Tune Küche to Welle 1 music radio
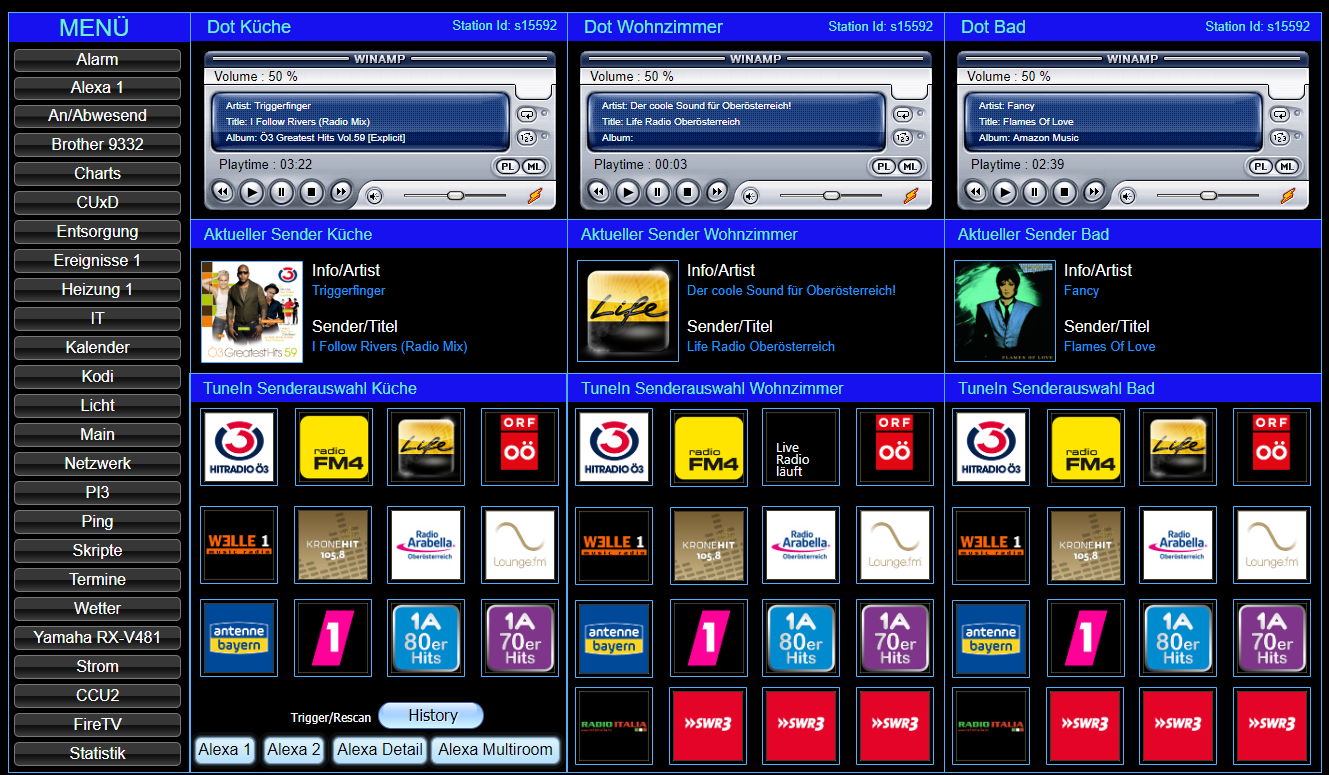1329x775 pixels. 239,545
